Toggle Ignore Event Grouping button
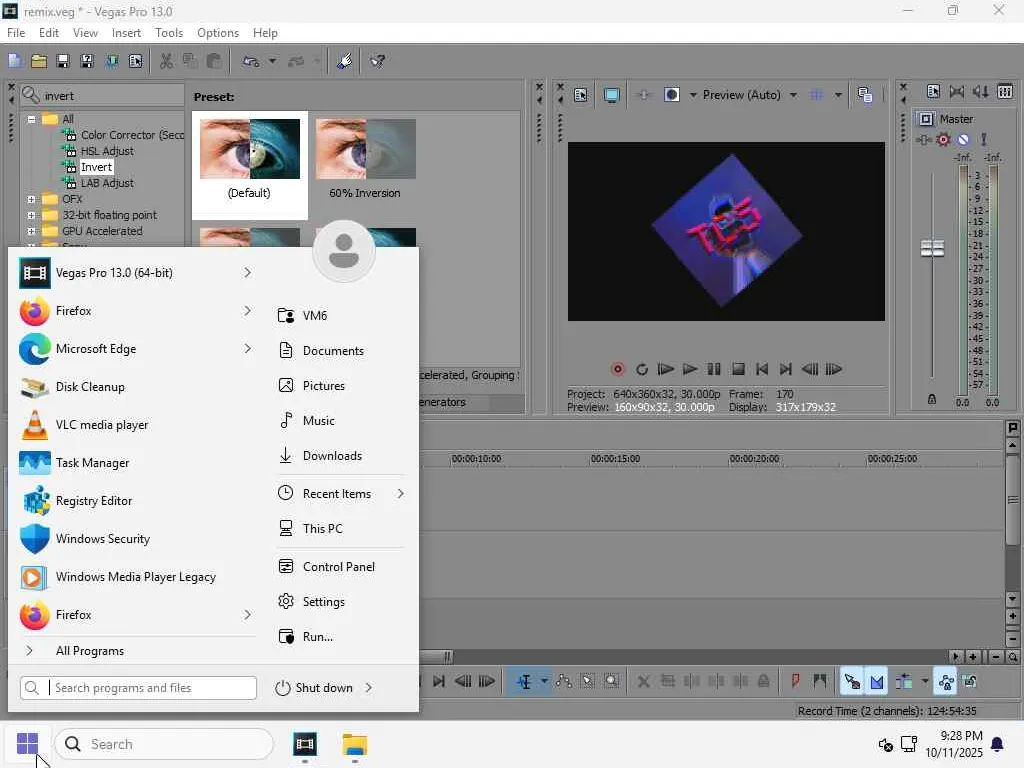 [x=970, y=682]
